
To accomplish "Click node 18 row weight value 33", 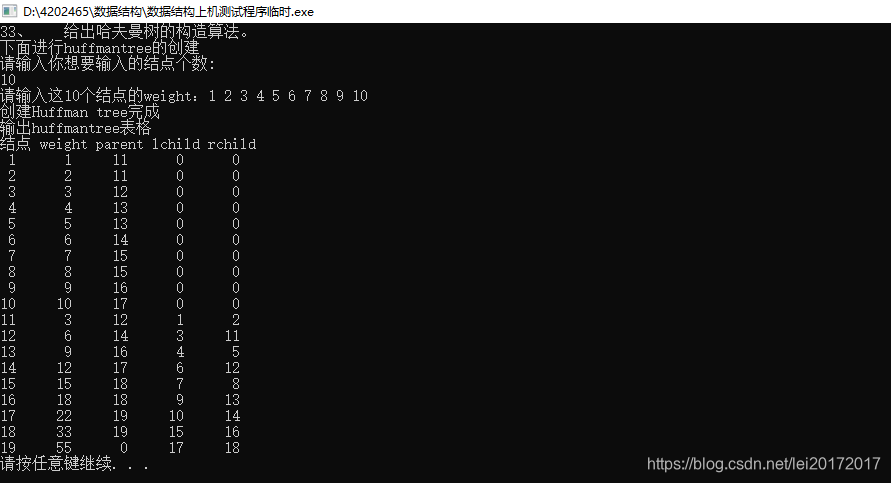I will pos(64,432).
